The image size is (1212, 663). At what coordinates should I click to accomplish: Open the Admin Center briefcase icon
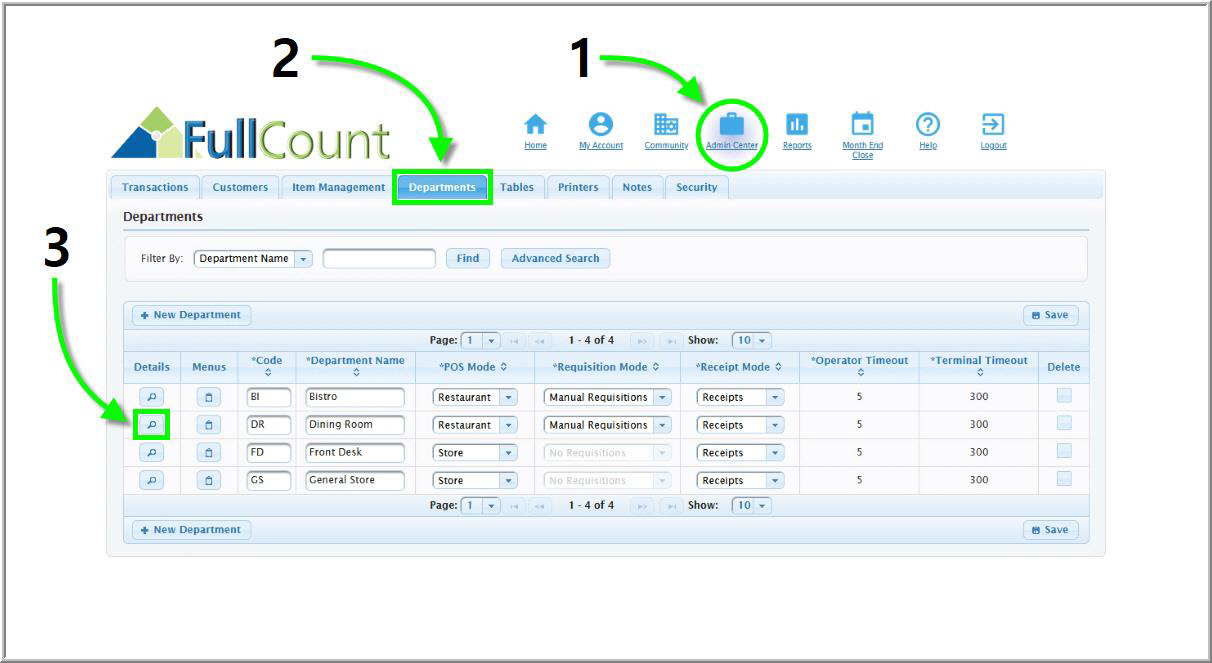pos(732,125)
